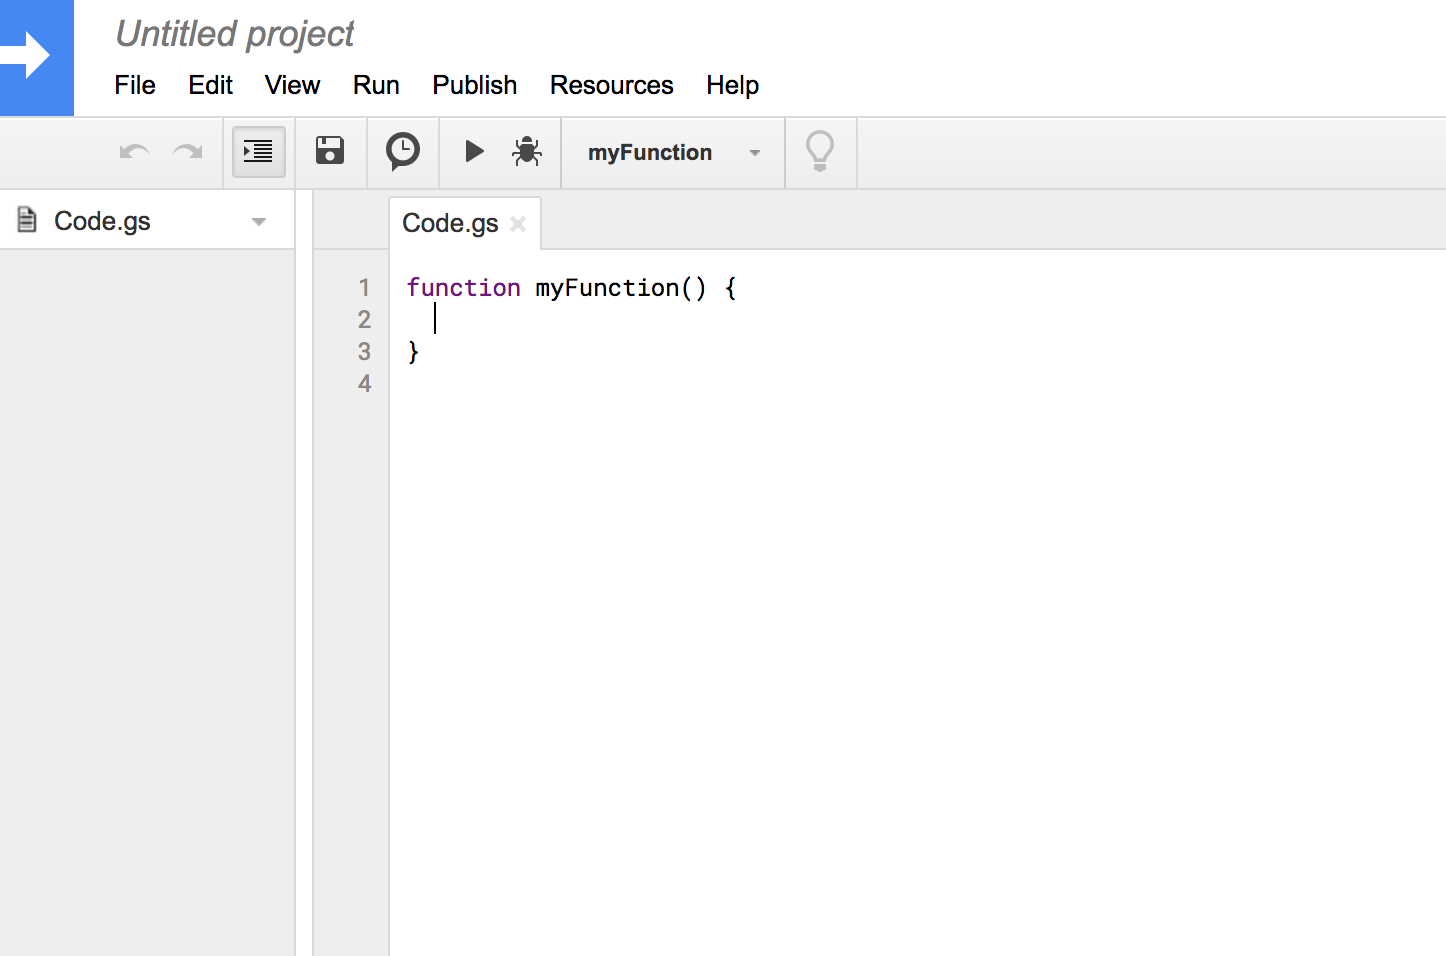Switch to the Code.gs editor tab
1446x956 pixels.
pyautogui.click(x=450, y=223)
